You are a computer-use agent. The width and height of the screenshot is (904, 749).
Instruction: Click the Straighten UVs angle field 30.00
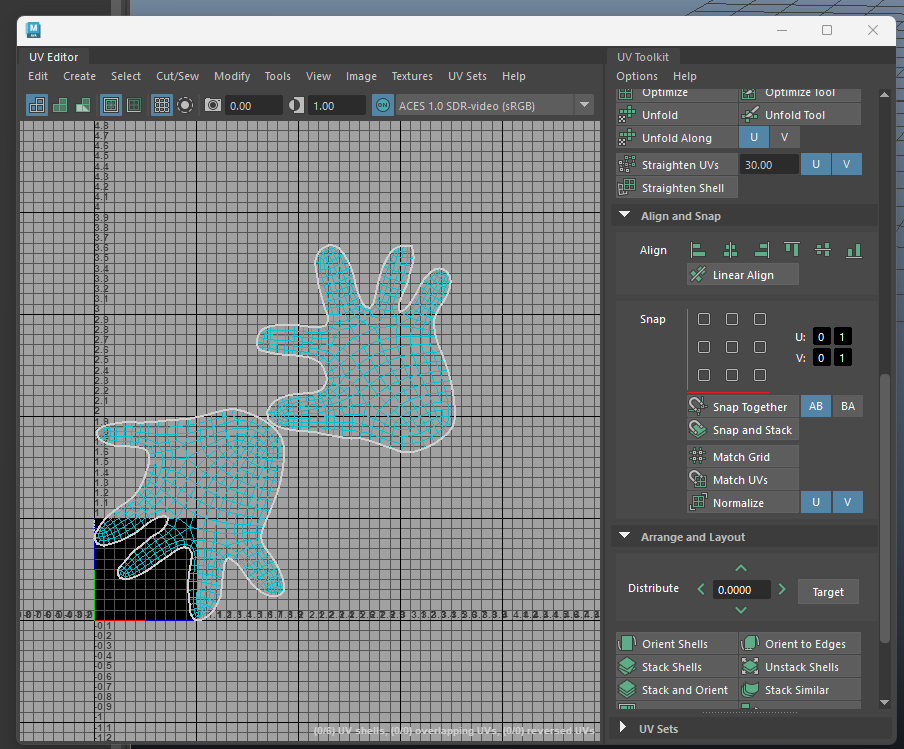(769, 165)
